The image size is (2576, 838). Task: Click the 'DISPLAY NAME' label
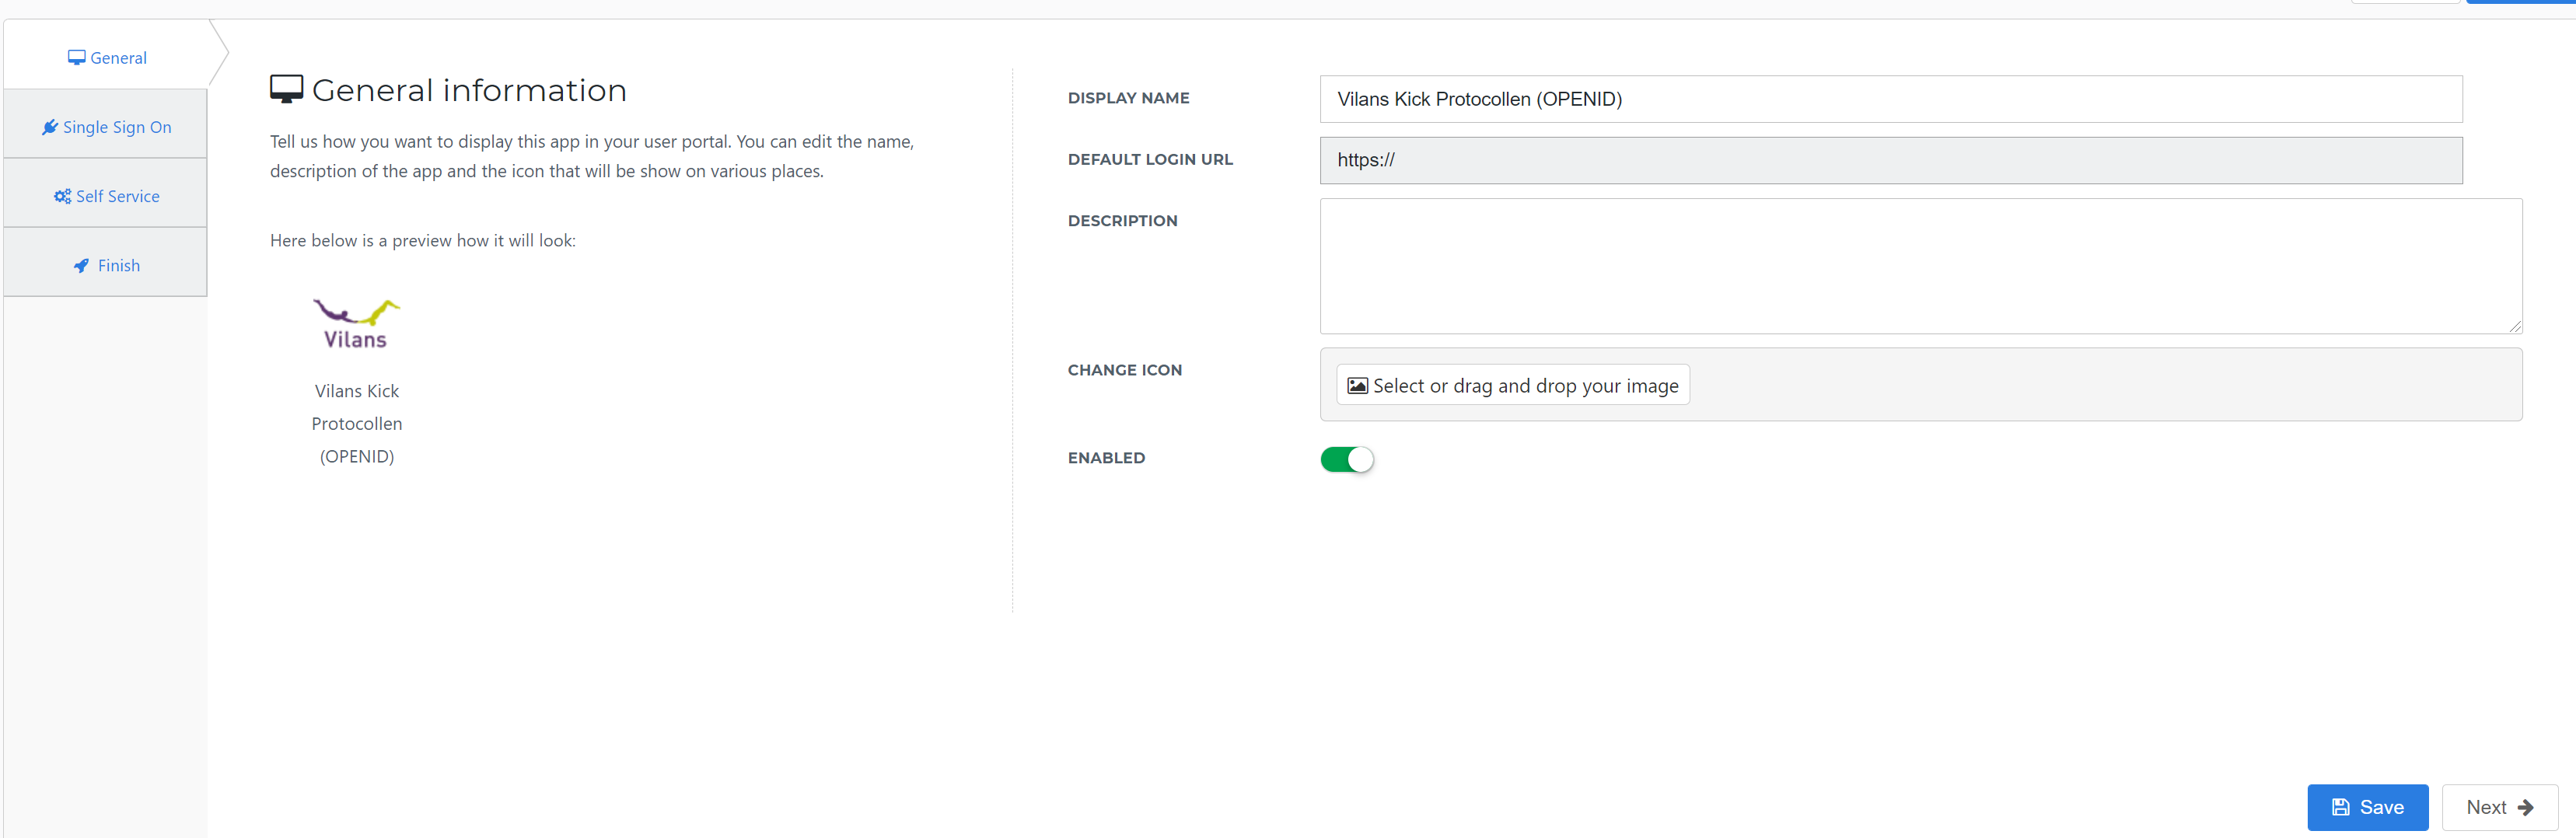point(1128,98)
